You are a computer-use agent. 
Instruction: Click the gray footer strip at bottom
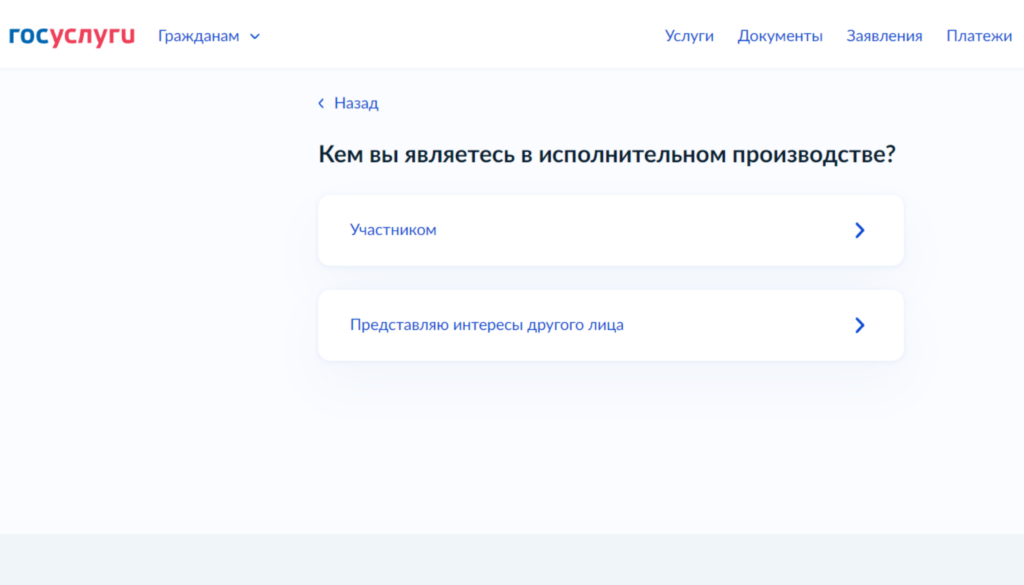point(512,560)
